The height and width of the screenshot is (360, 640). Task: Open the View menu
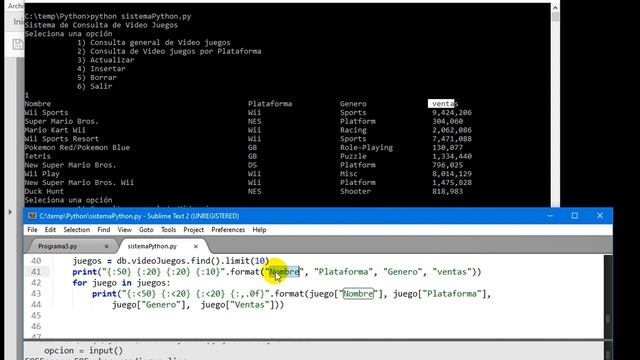pyautogui.click(x=124, y=230)
